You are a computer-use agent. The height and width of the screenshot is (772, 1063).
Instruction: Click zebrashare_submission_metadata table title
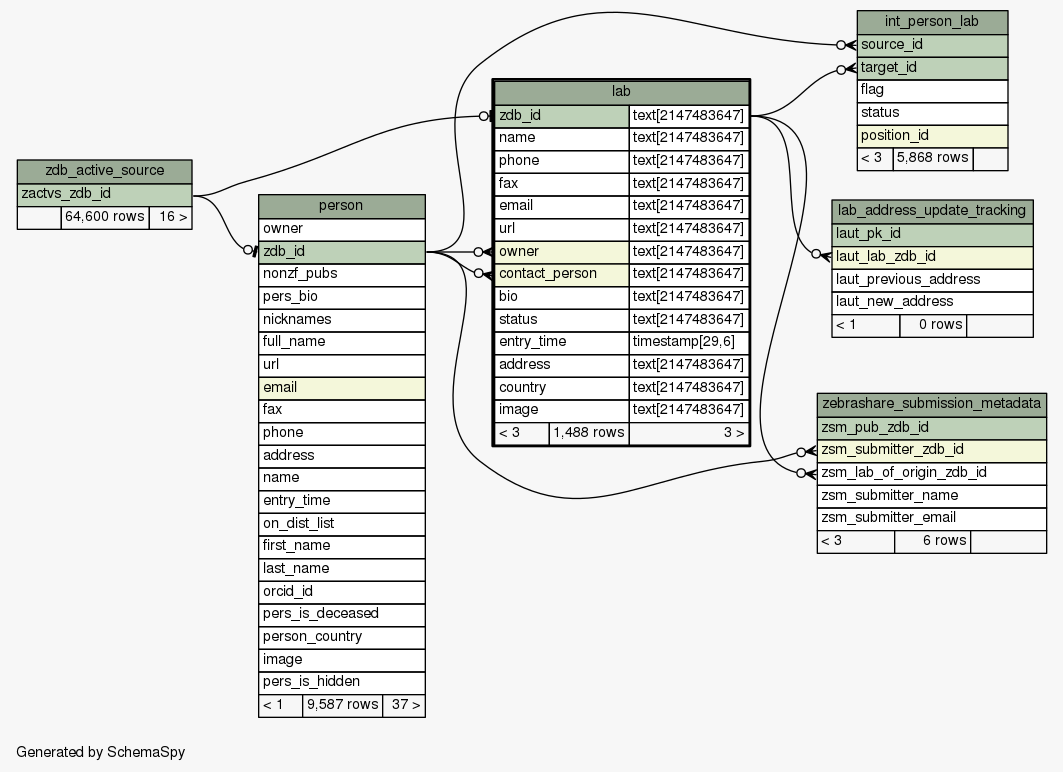coord(932,404)
